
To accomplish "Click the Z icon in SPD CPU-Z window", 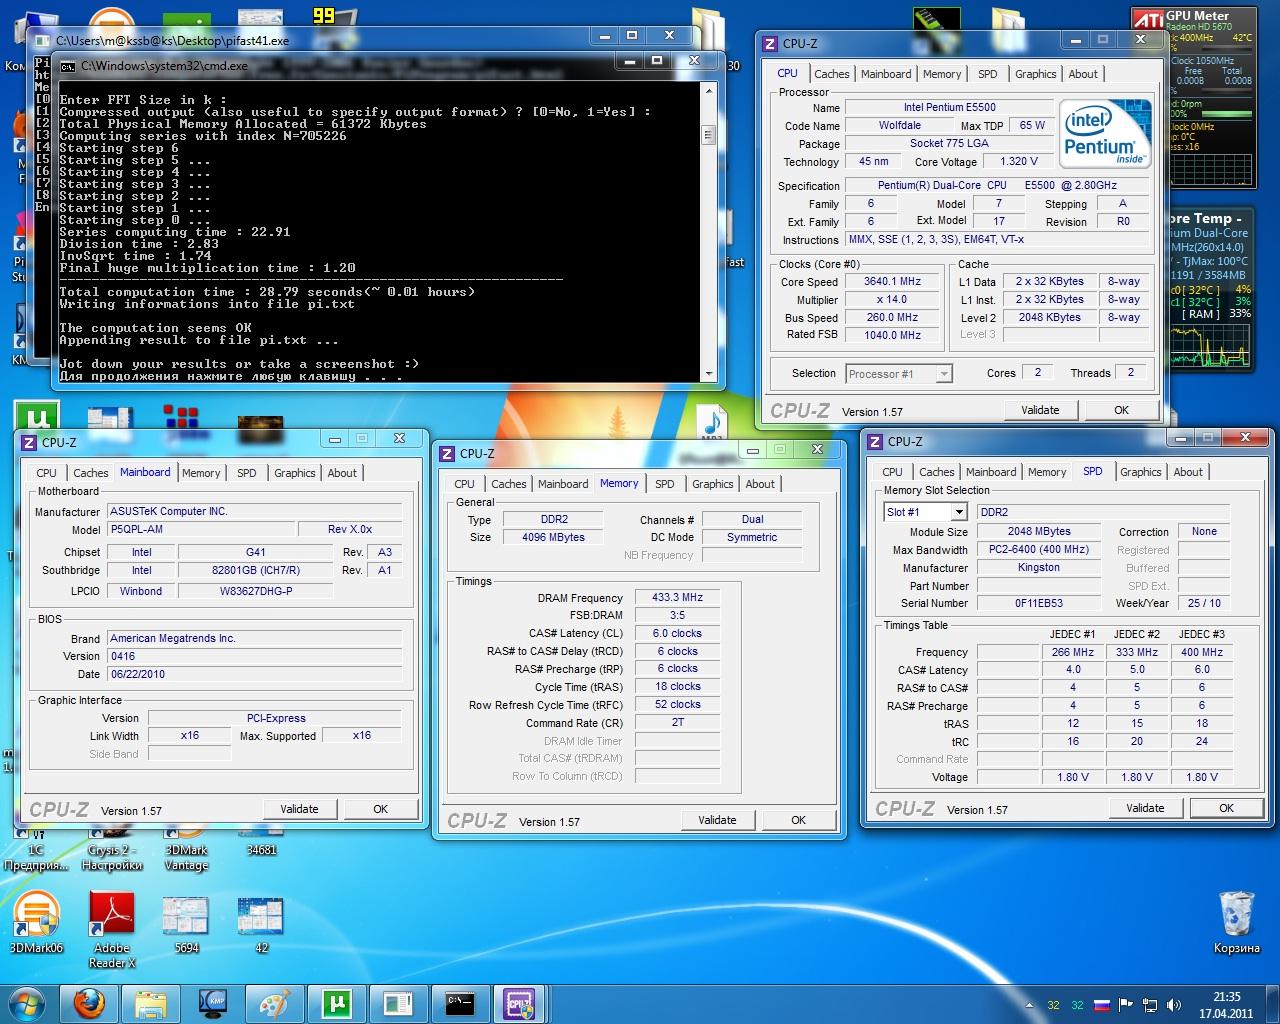I will pos(875,441).
